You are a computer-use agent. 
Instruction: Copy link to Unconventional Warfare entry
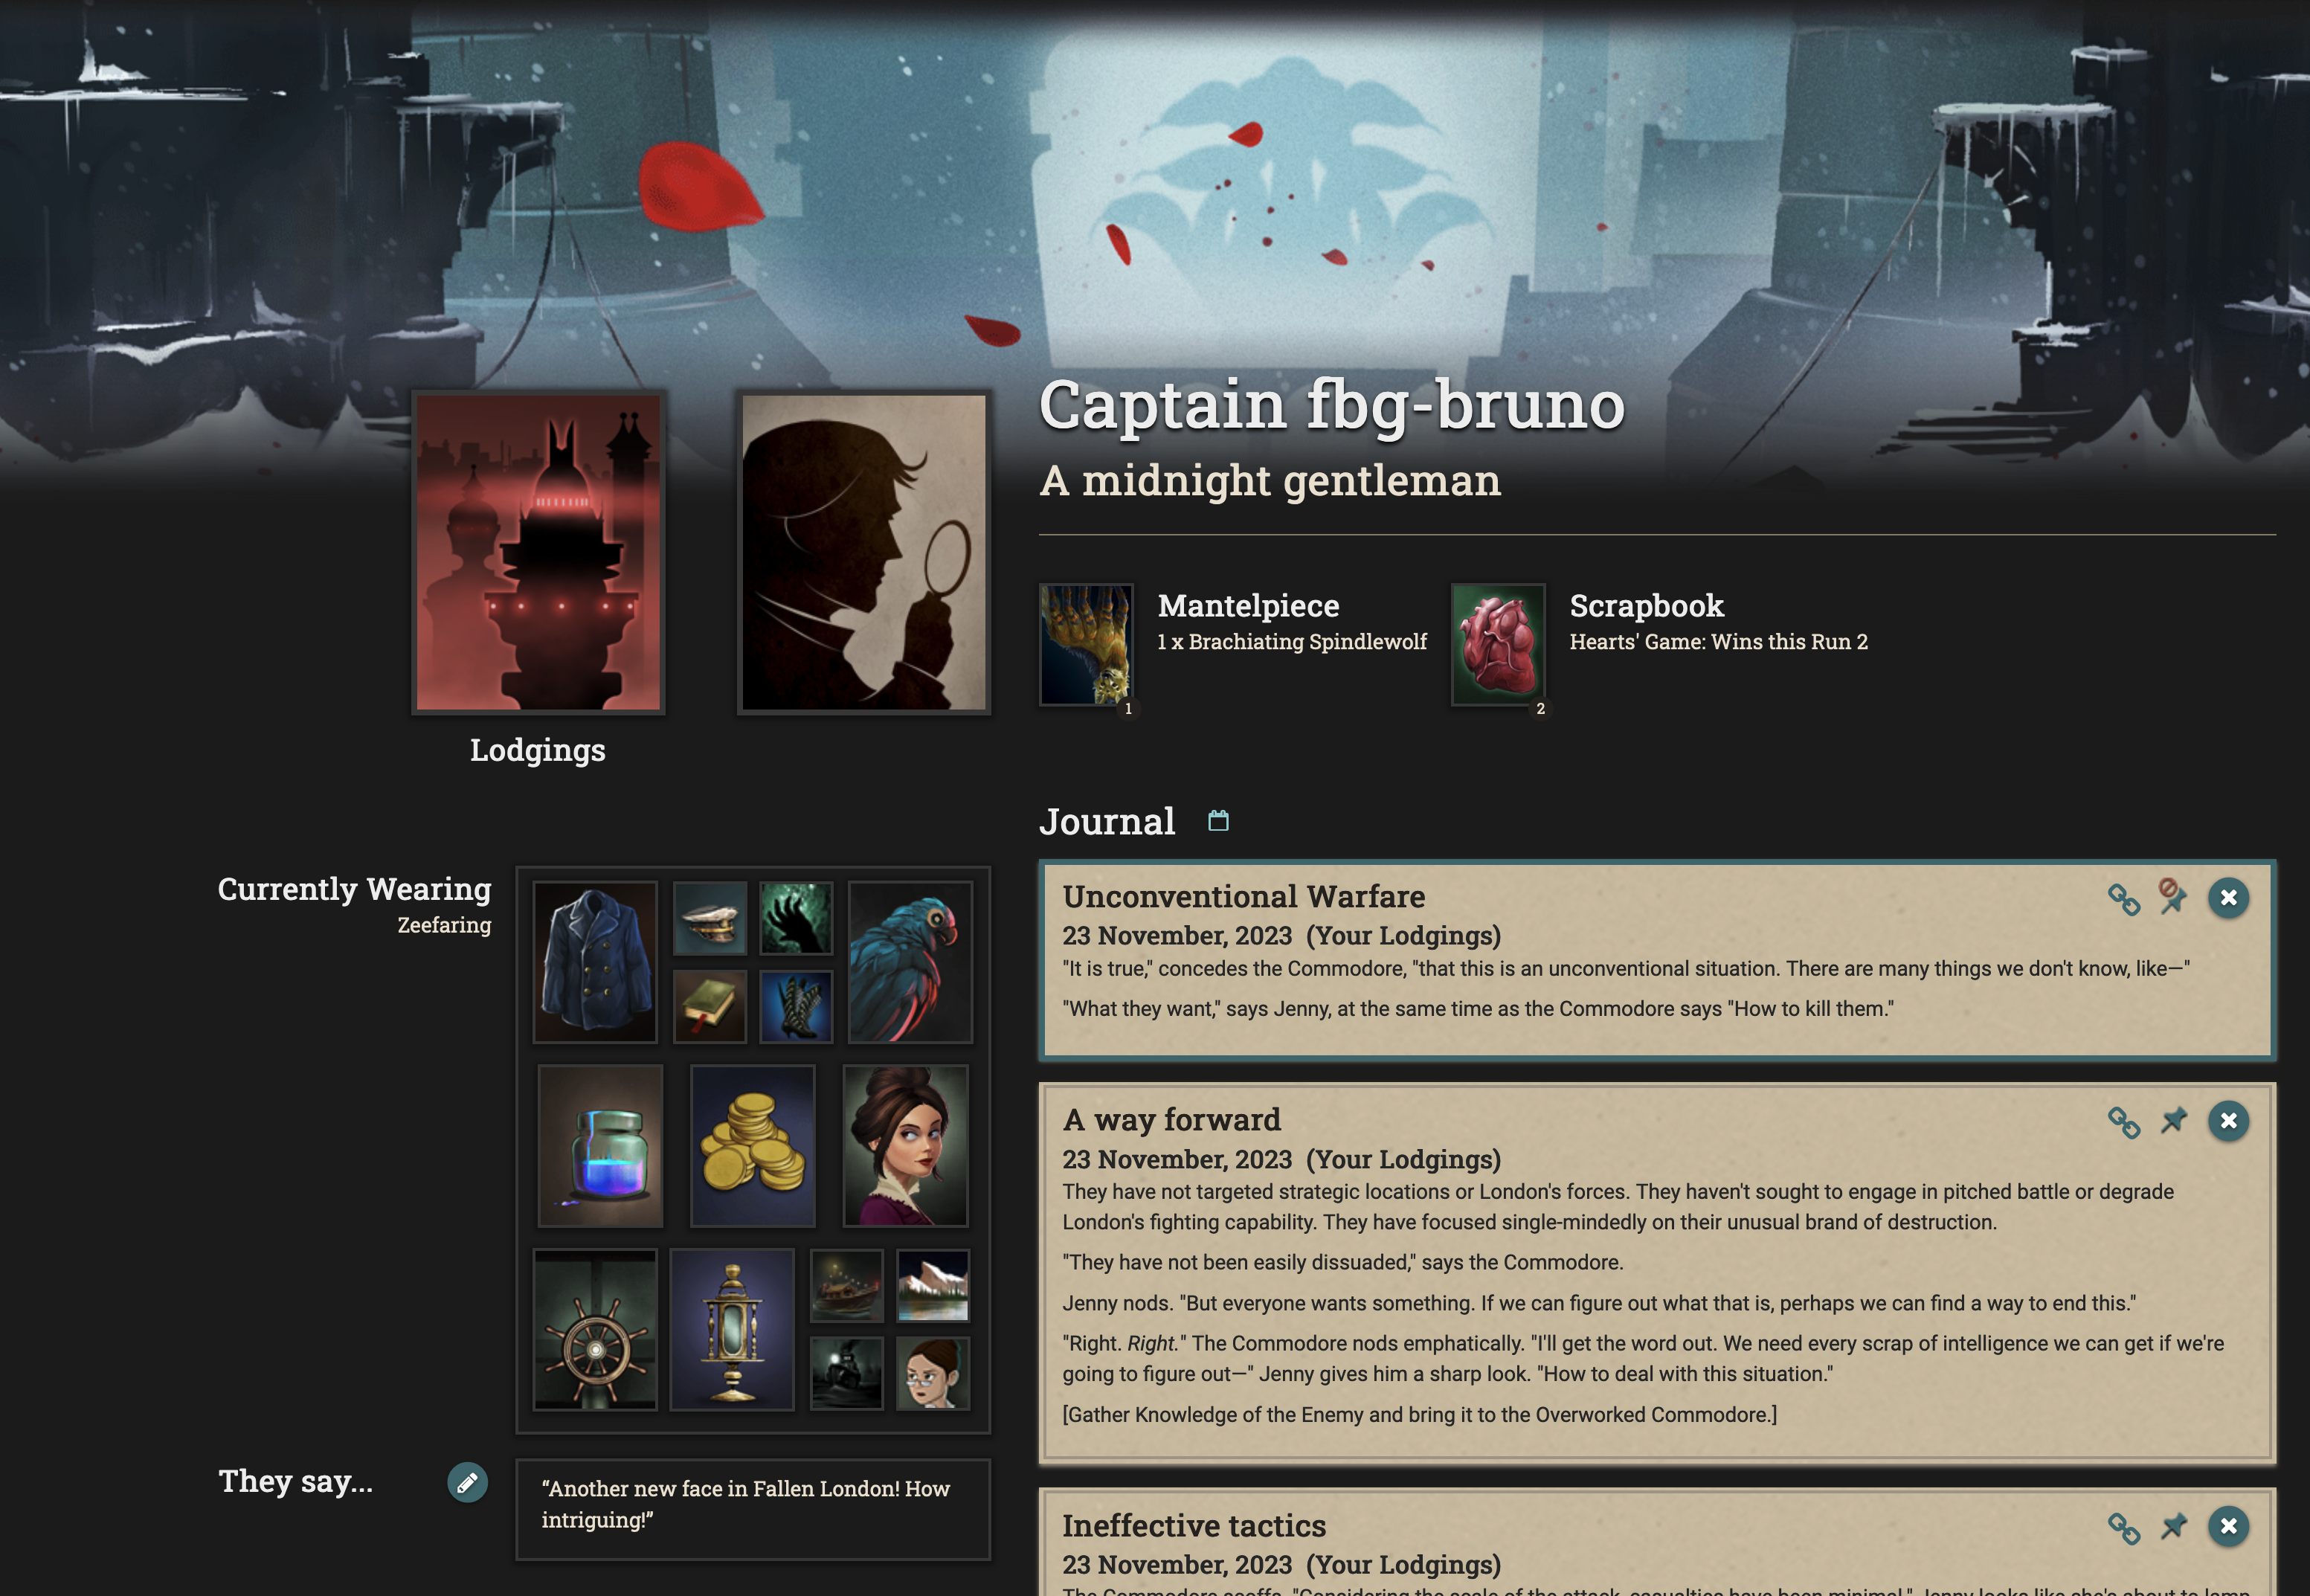click(x=2123, y=899)
